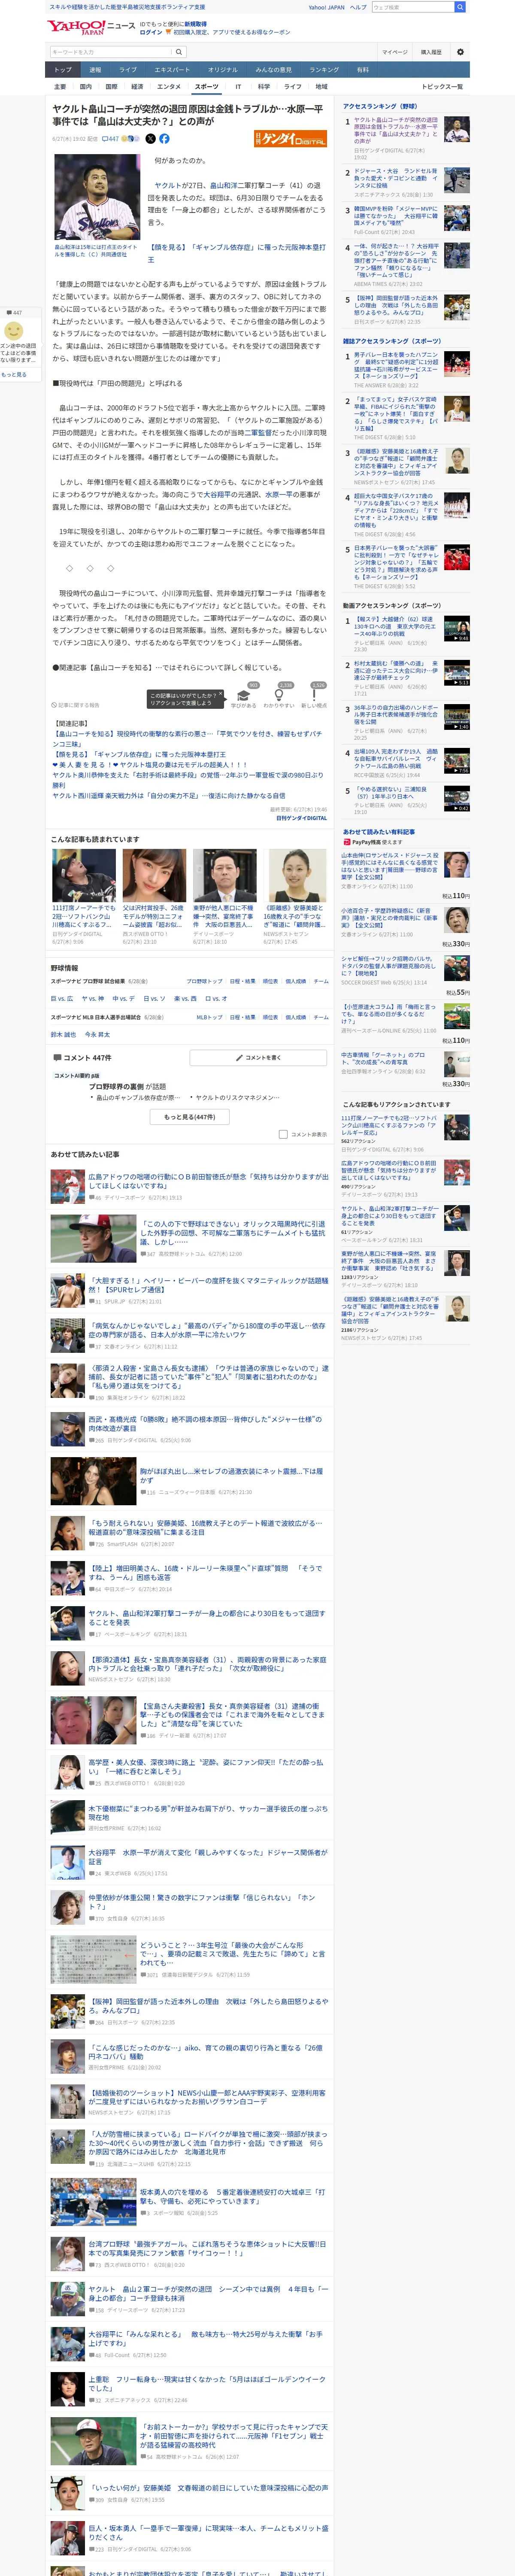515x2576 pixels.
Task: Click わかりやすい lightbulb reaction
Action: point(279,695)
